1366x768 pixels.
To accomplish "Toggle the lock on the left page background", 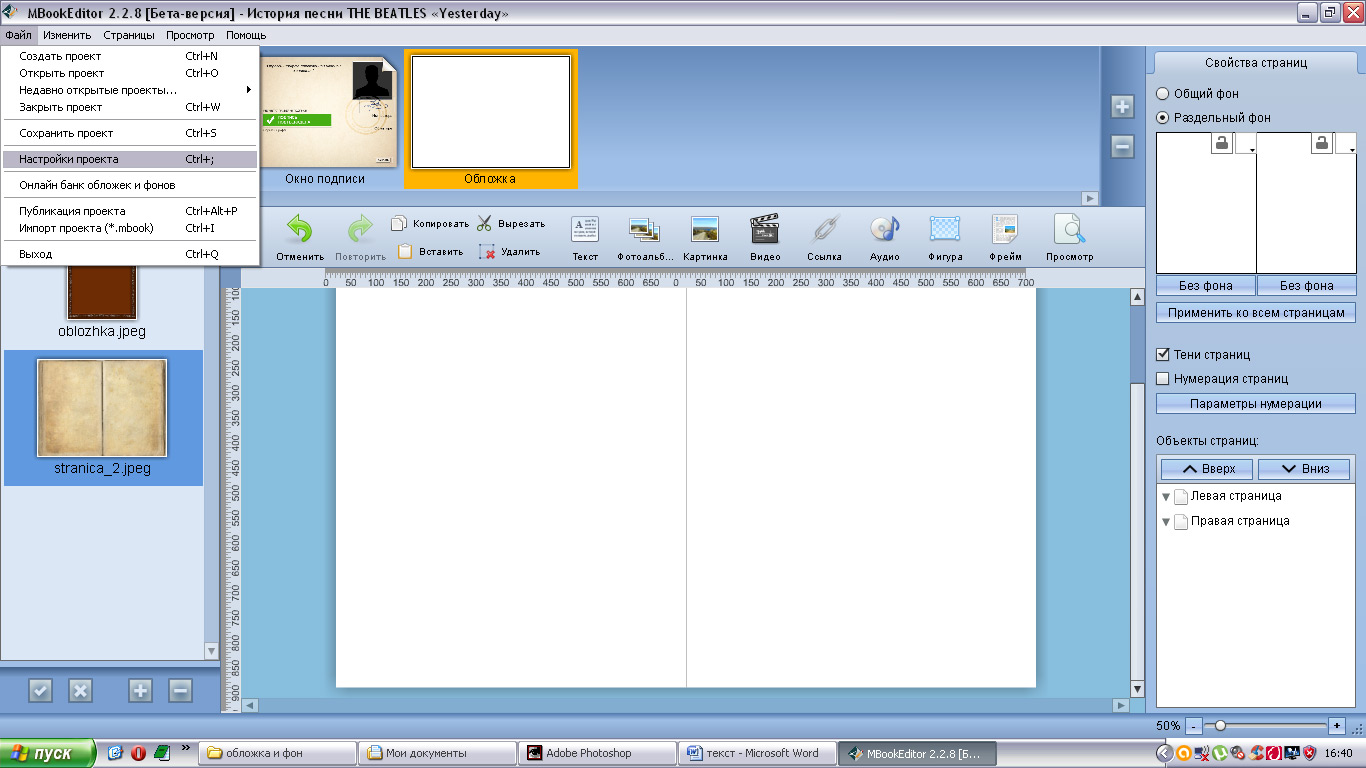I will tap(1222, 143).
